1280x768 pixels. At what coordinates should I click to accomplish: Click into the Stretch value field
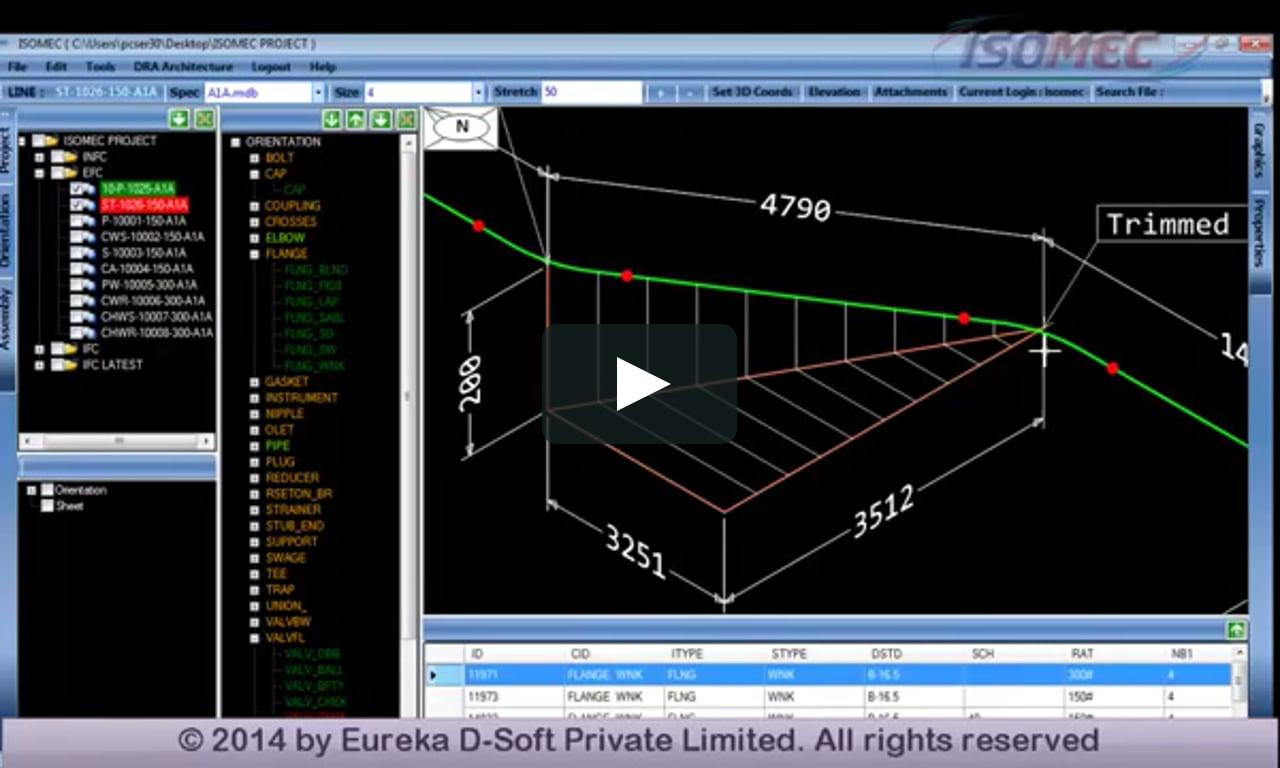[x=591, y=92]
